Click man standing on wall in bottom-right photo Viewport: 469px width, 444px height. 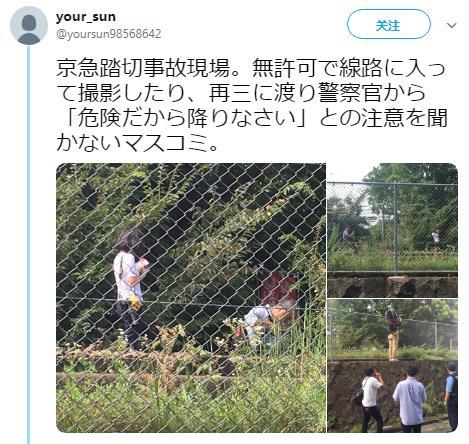coord(394,335)
